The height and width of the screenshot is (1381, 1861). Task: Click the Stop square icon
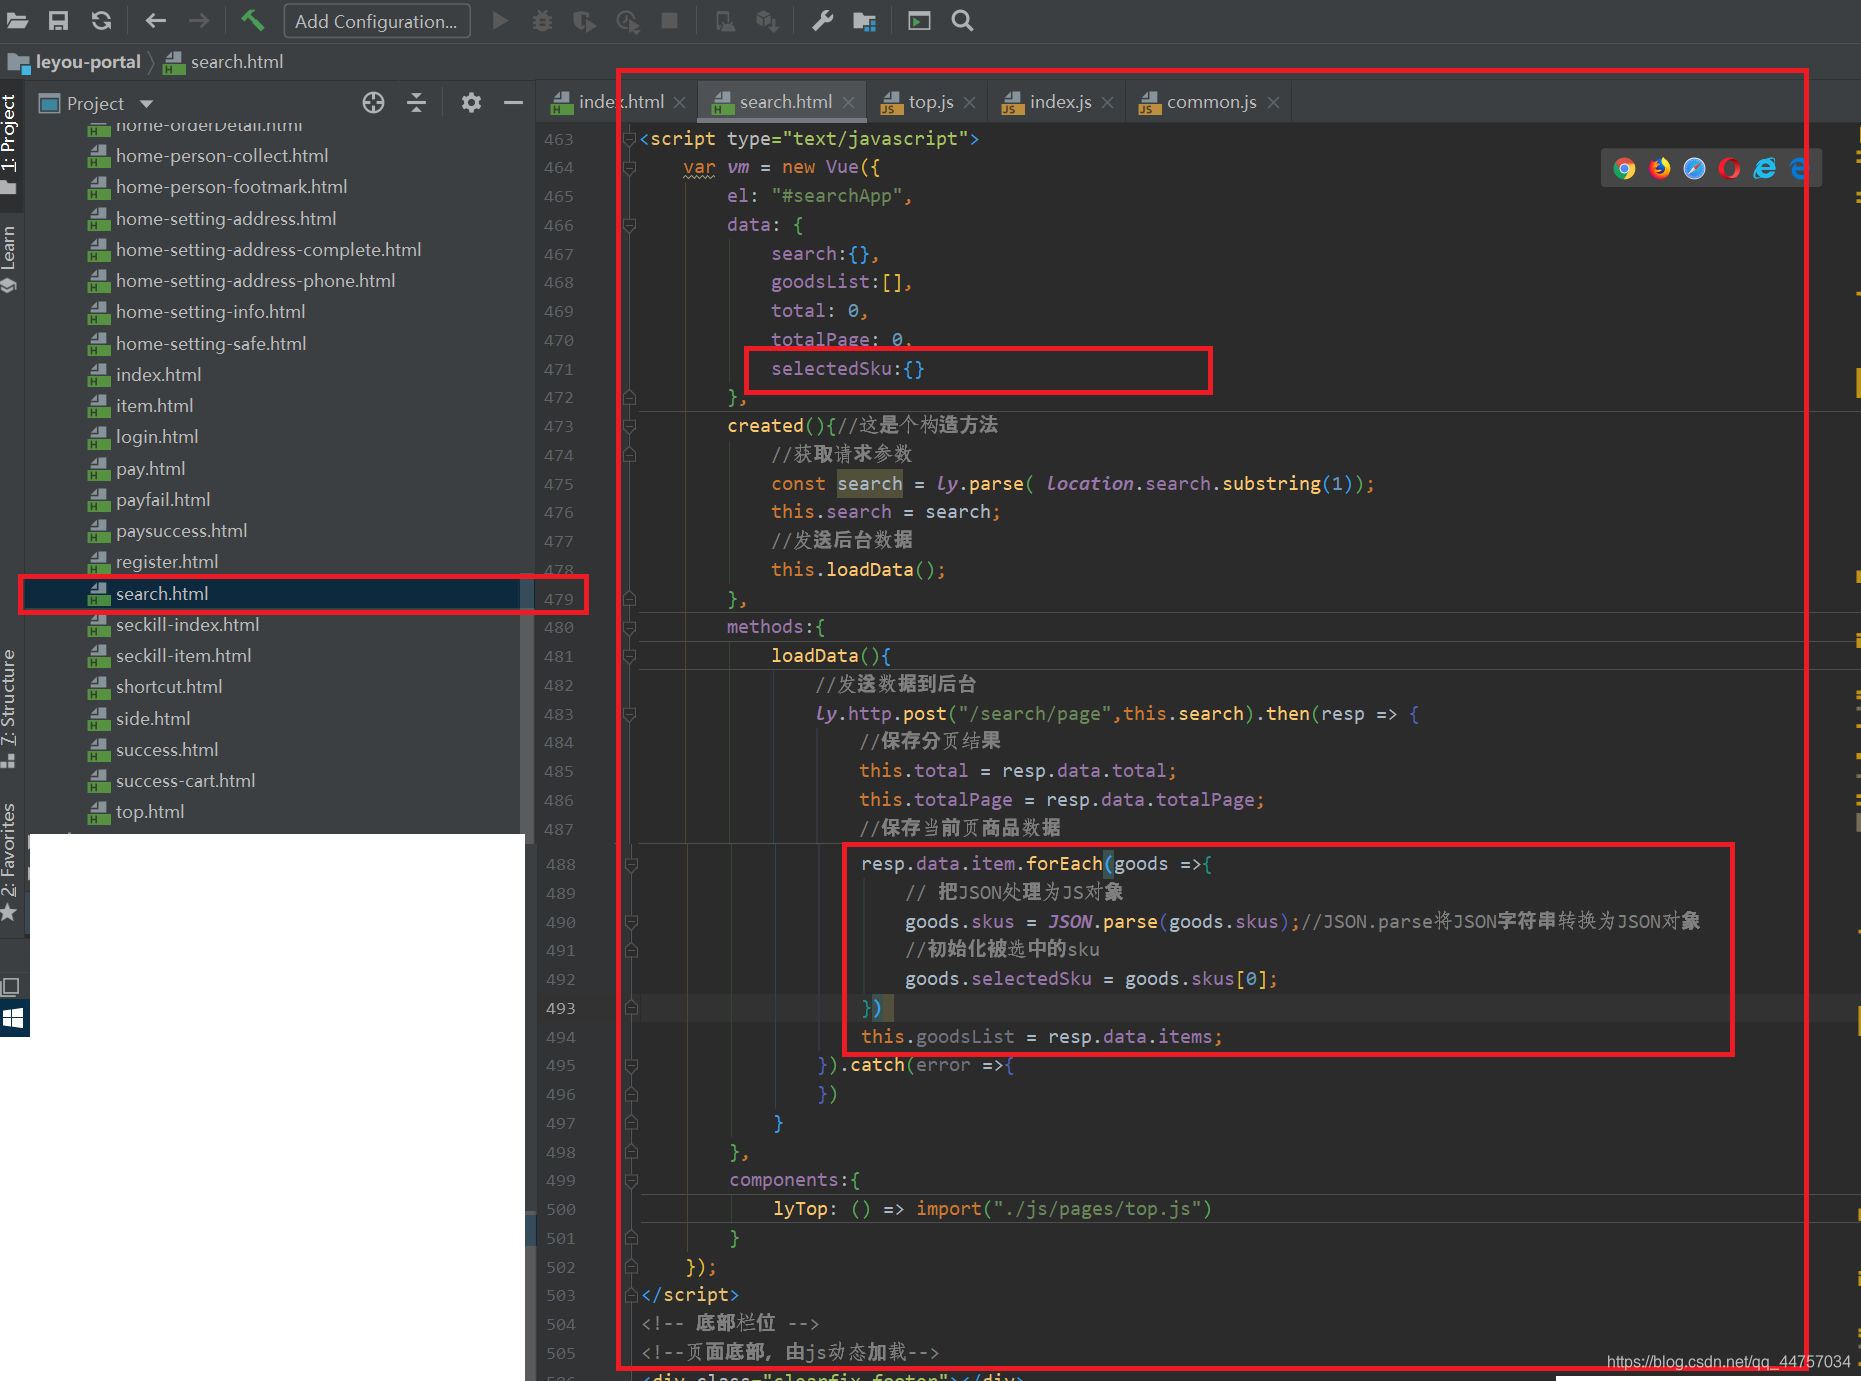670,21
